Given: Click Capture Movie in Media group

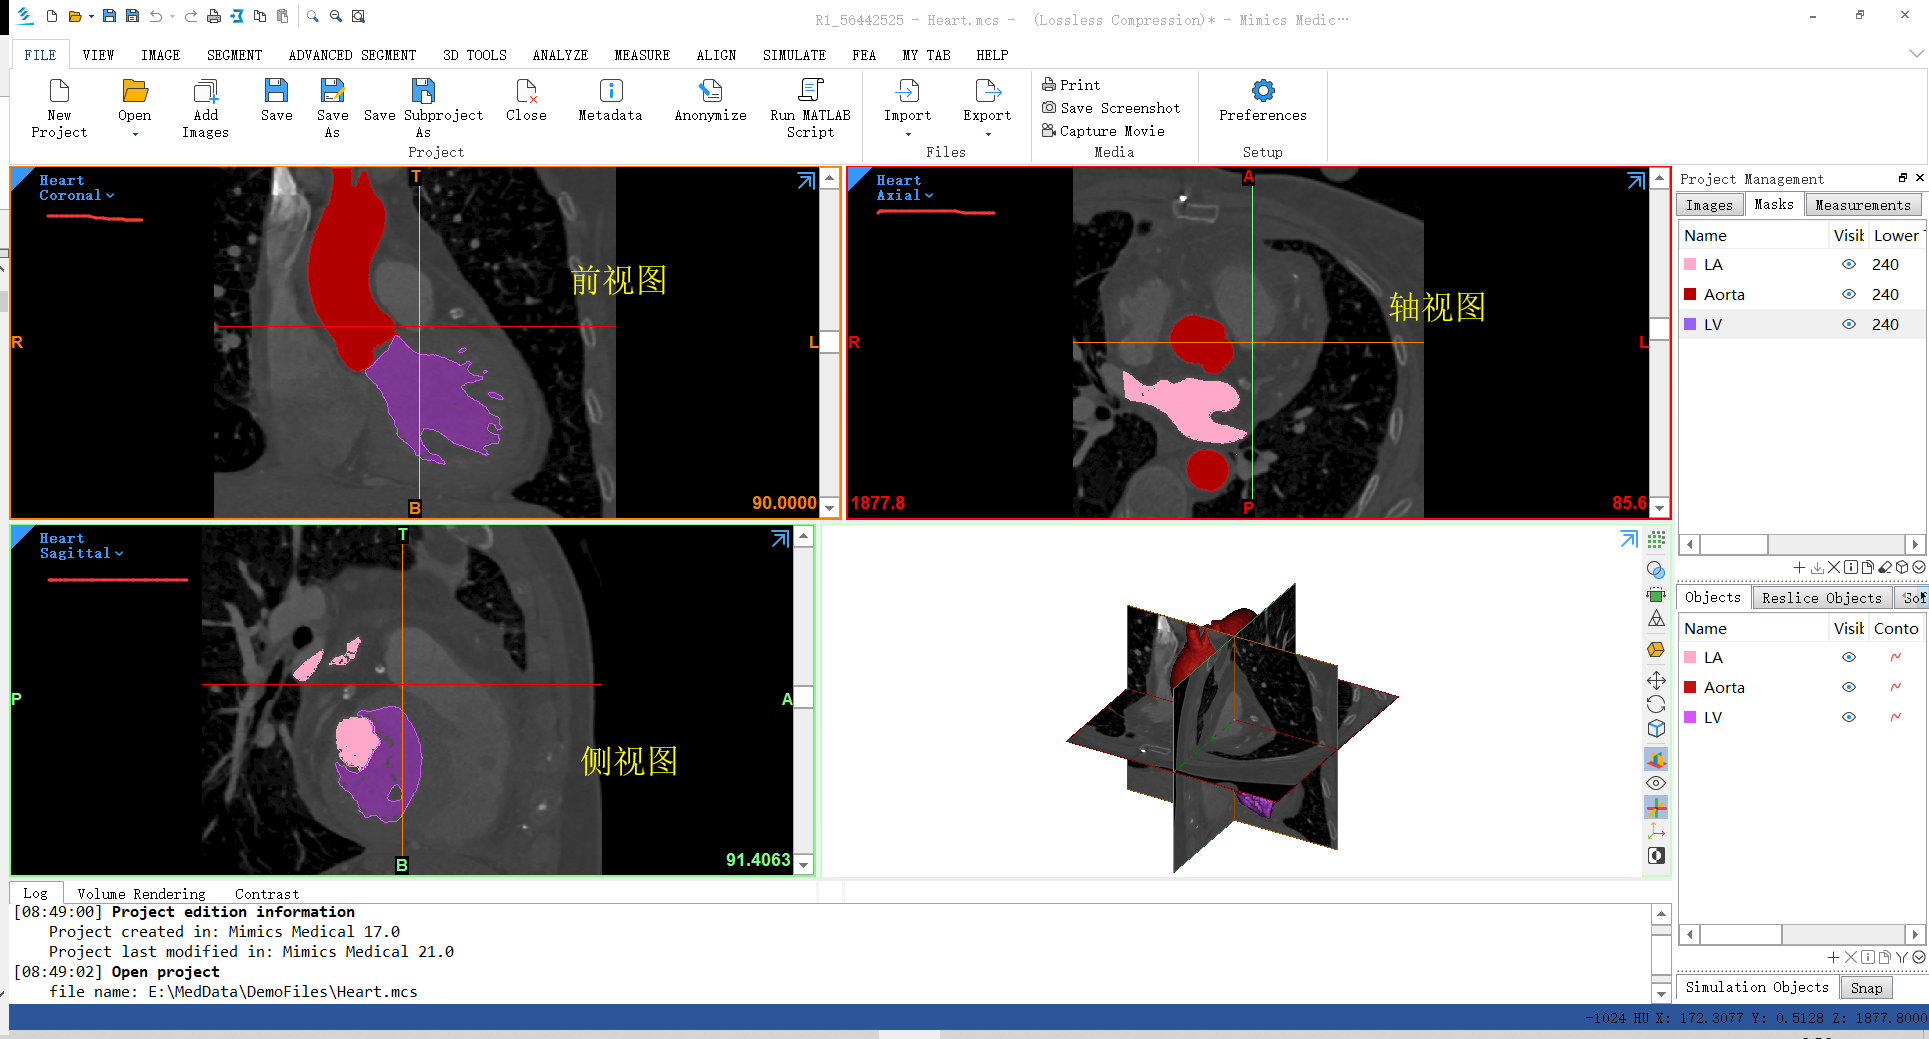Looking at the screenshot, I should (1103, 131).
